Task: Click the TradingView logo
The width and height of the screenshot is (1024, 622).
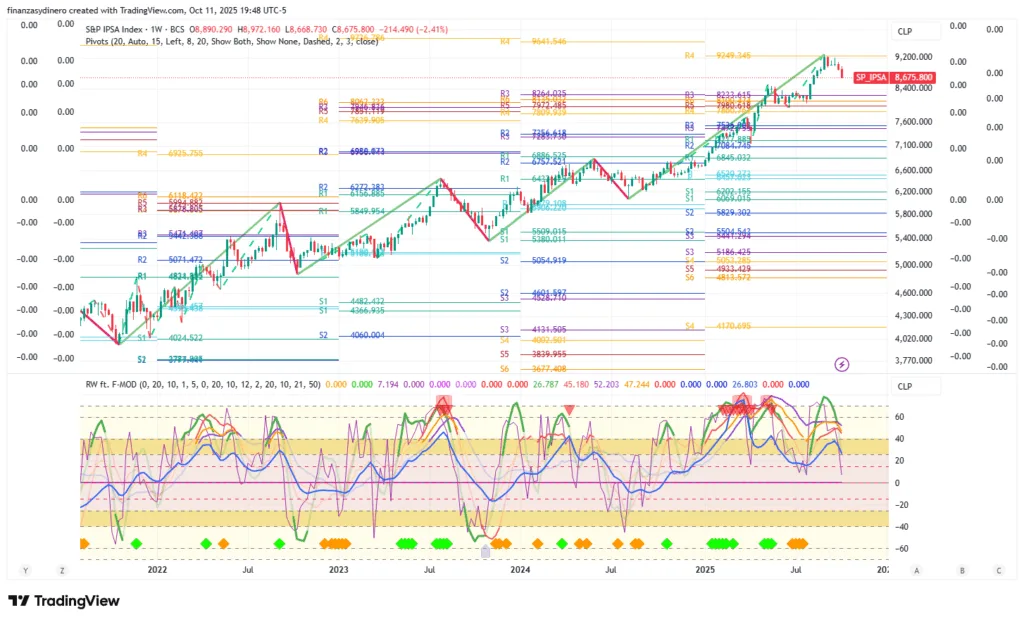Action: click(64, 601)
